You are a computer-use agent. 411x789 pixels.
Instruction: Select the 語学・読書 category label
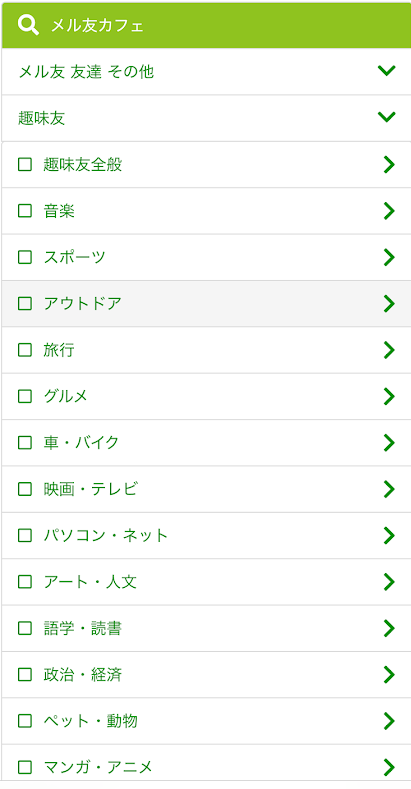(83, 628)
